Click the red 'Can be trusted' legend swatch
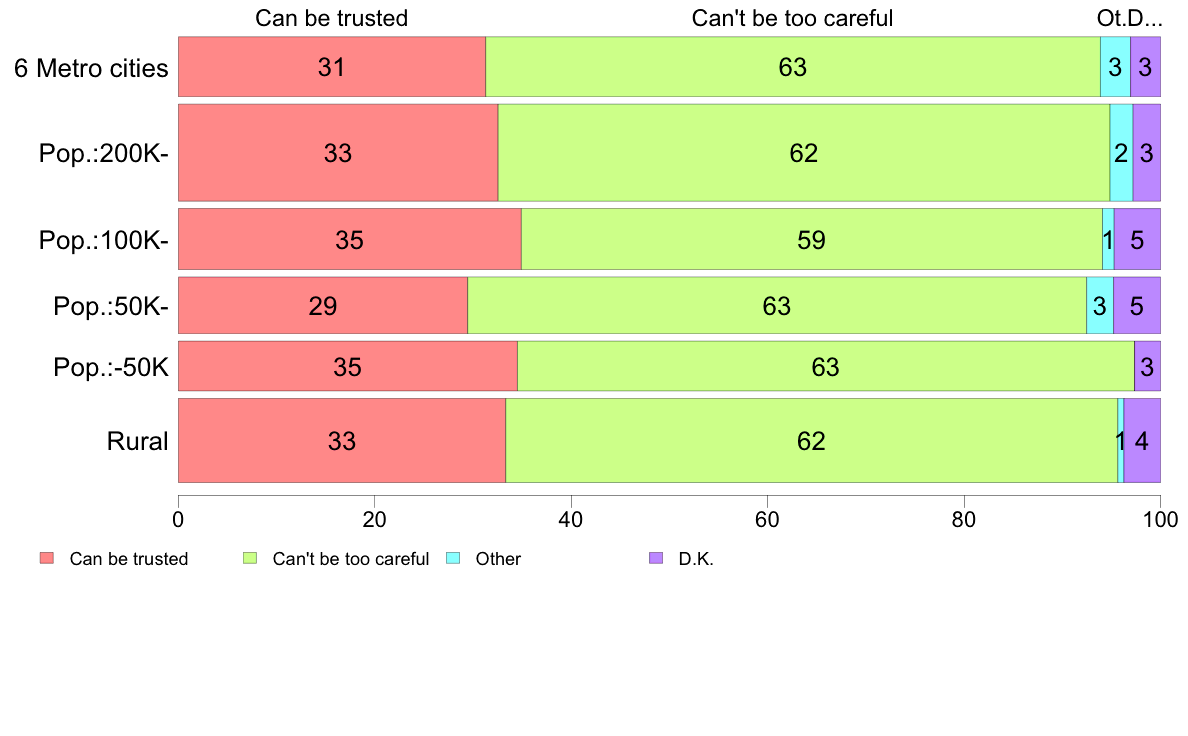This screenshot has width=1188, height=736. [47, 559]
